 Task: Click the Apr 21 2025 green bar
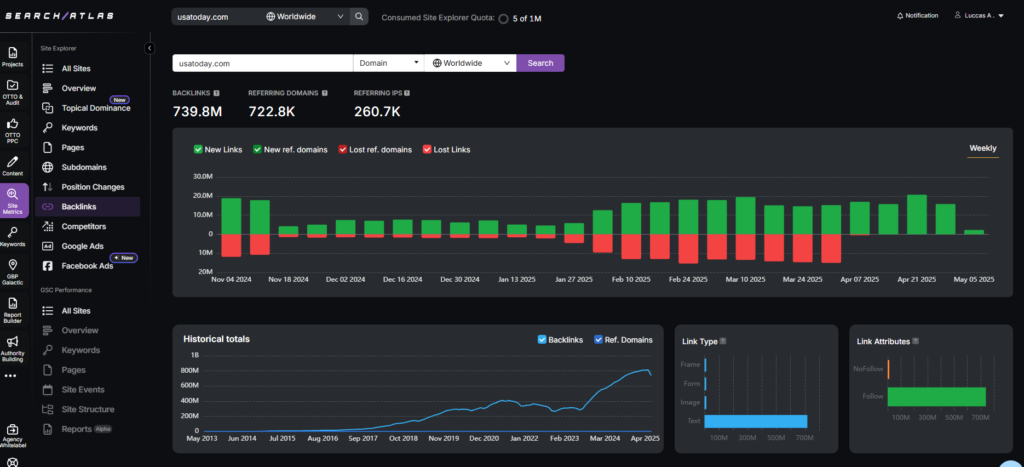(x=917, y=214)
